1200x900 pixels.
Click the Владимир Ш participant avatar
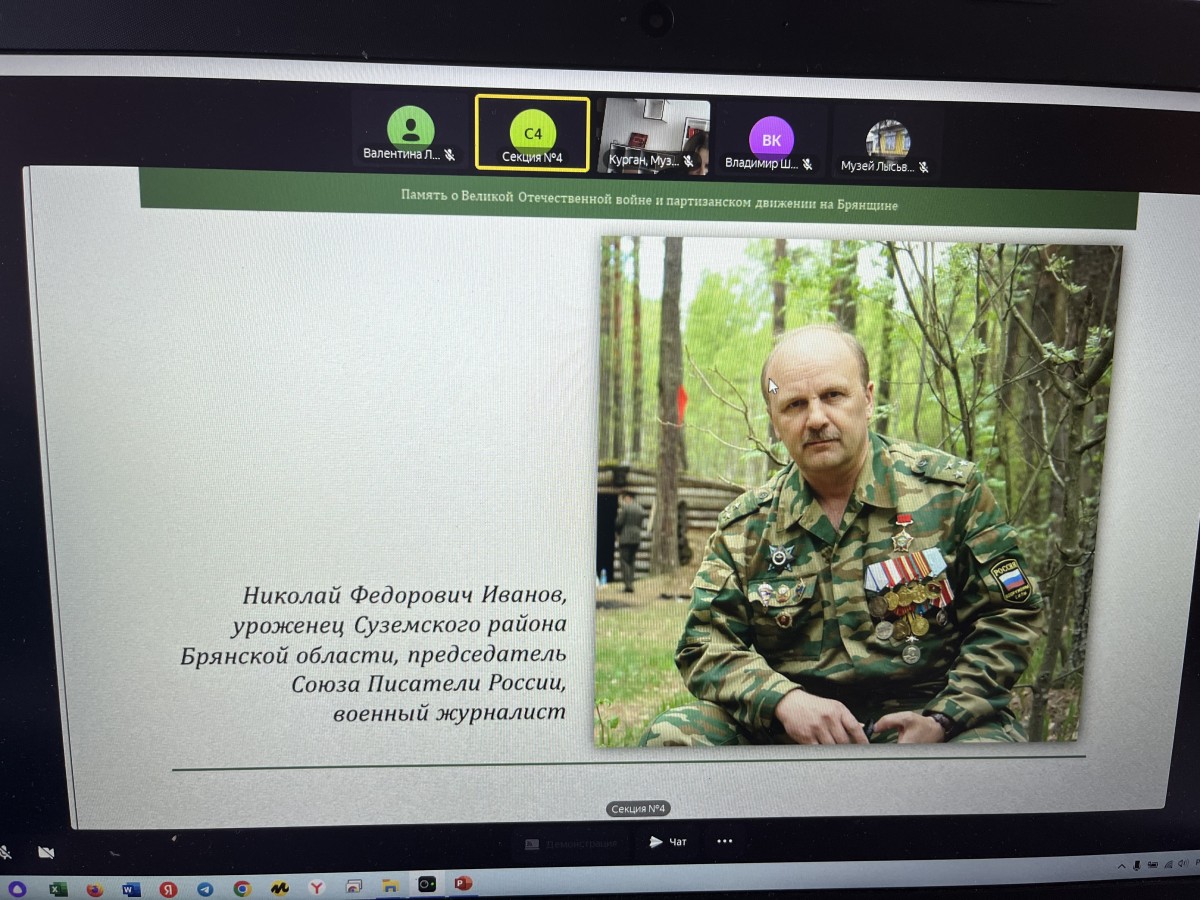pos(770,138)
